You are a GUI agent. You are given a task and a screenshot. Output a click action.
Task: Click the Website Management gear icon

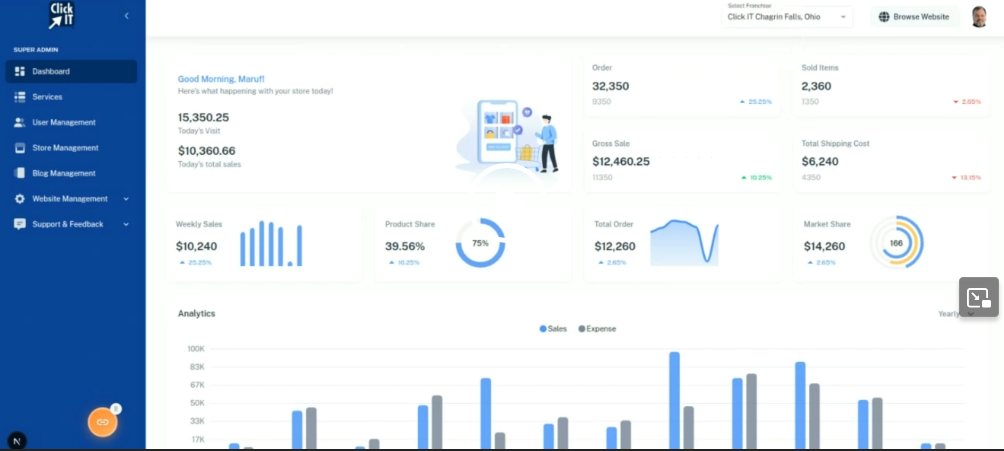(20, 199)
